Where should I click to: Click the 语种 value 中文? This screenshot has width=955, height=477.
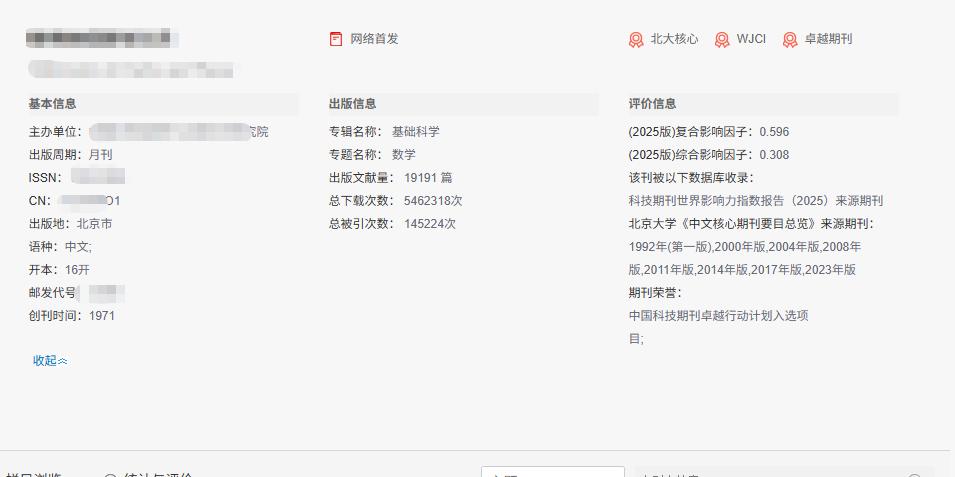[x=78, y=247]
